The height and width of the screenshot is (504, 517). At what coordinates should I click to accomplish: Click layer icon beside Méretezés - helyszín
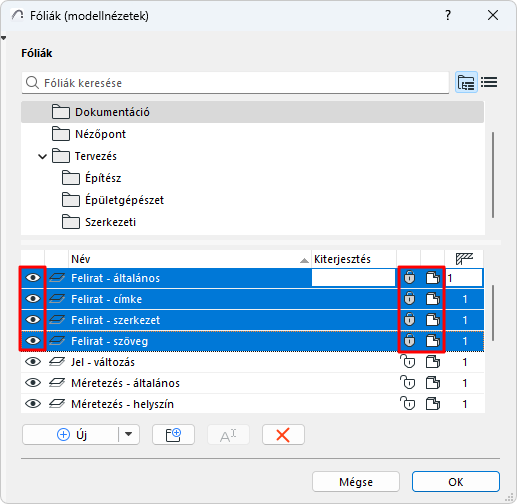click(x=57, y=404)
